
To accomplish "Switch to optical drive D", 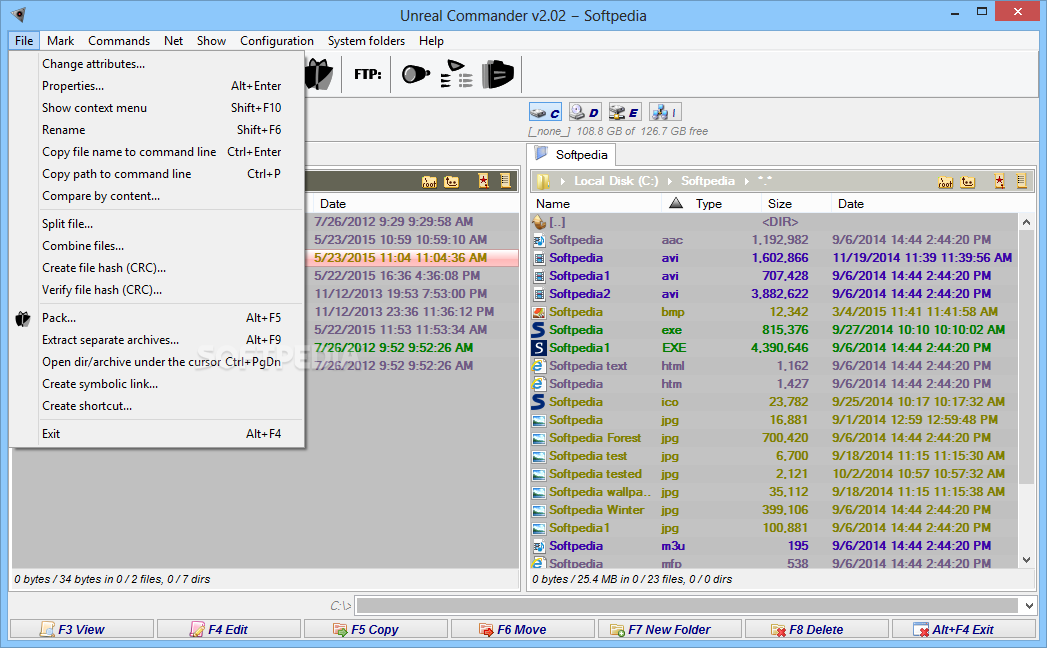I will click(585, 112).
